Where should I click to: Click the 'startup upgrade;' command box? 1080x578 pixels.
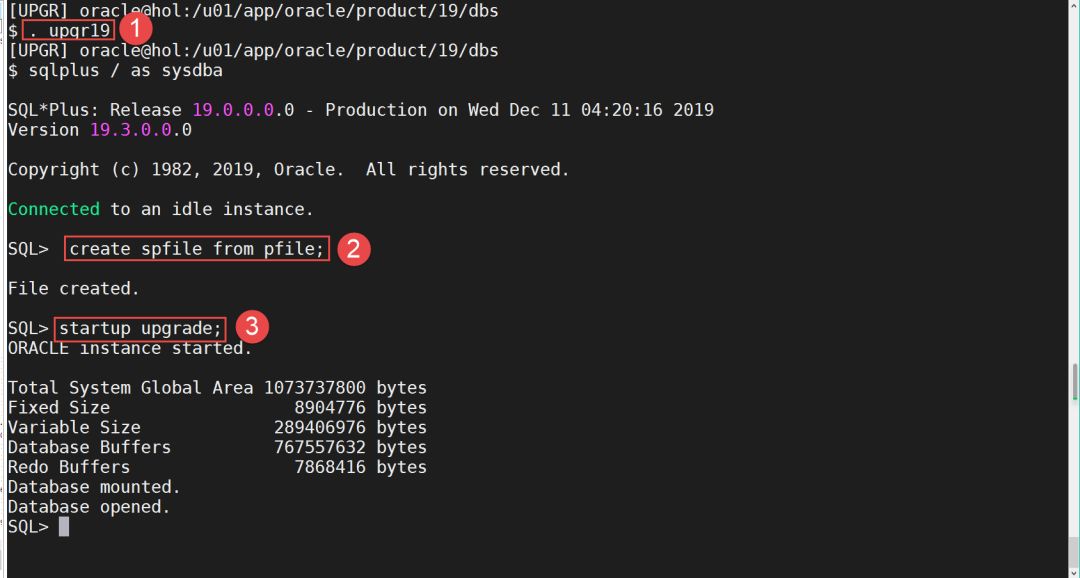[139, 328]
